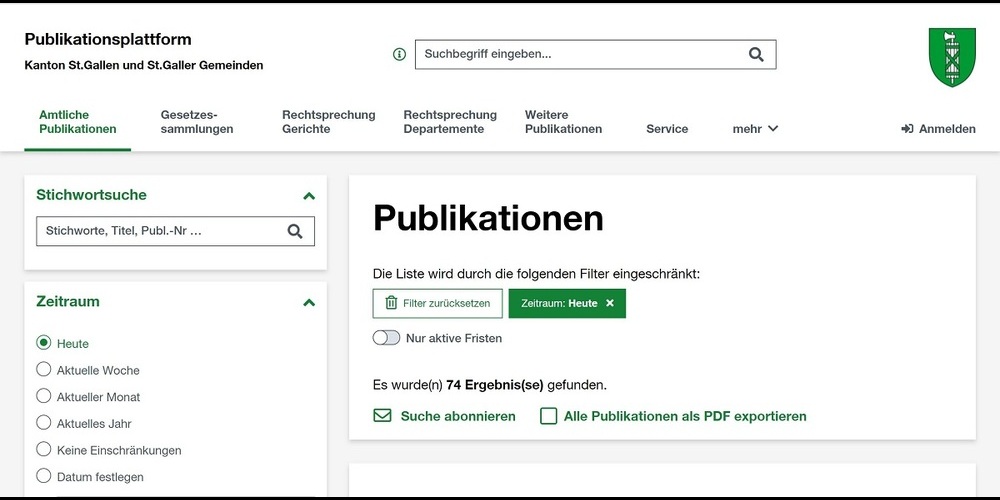
Task: Click the trash icon on Filter zurücksetzen
Action: (391, 304)
